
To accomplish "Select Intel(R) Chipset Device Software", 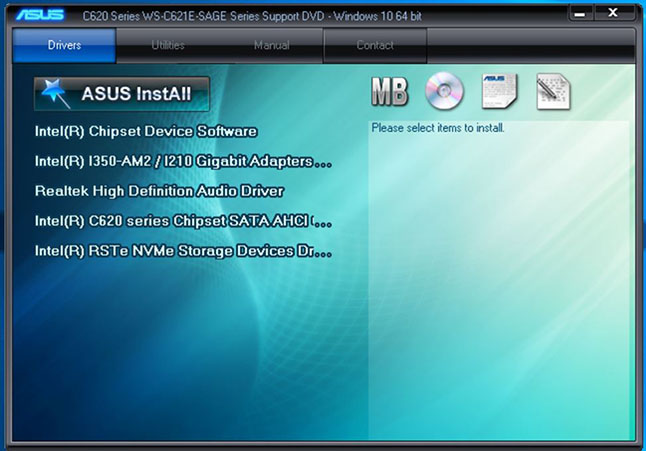I will 146,131.
